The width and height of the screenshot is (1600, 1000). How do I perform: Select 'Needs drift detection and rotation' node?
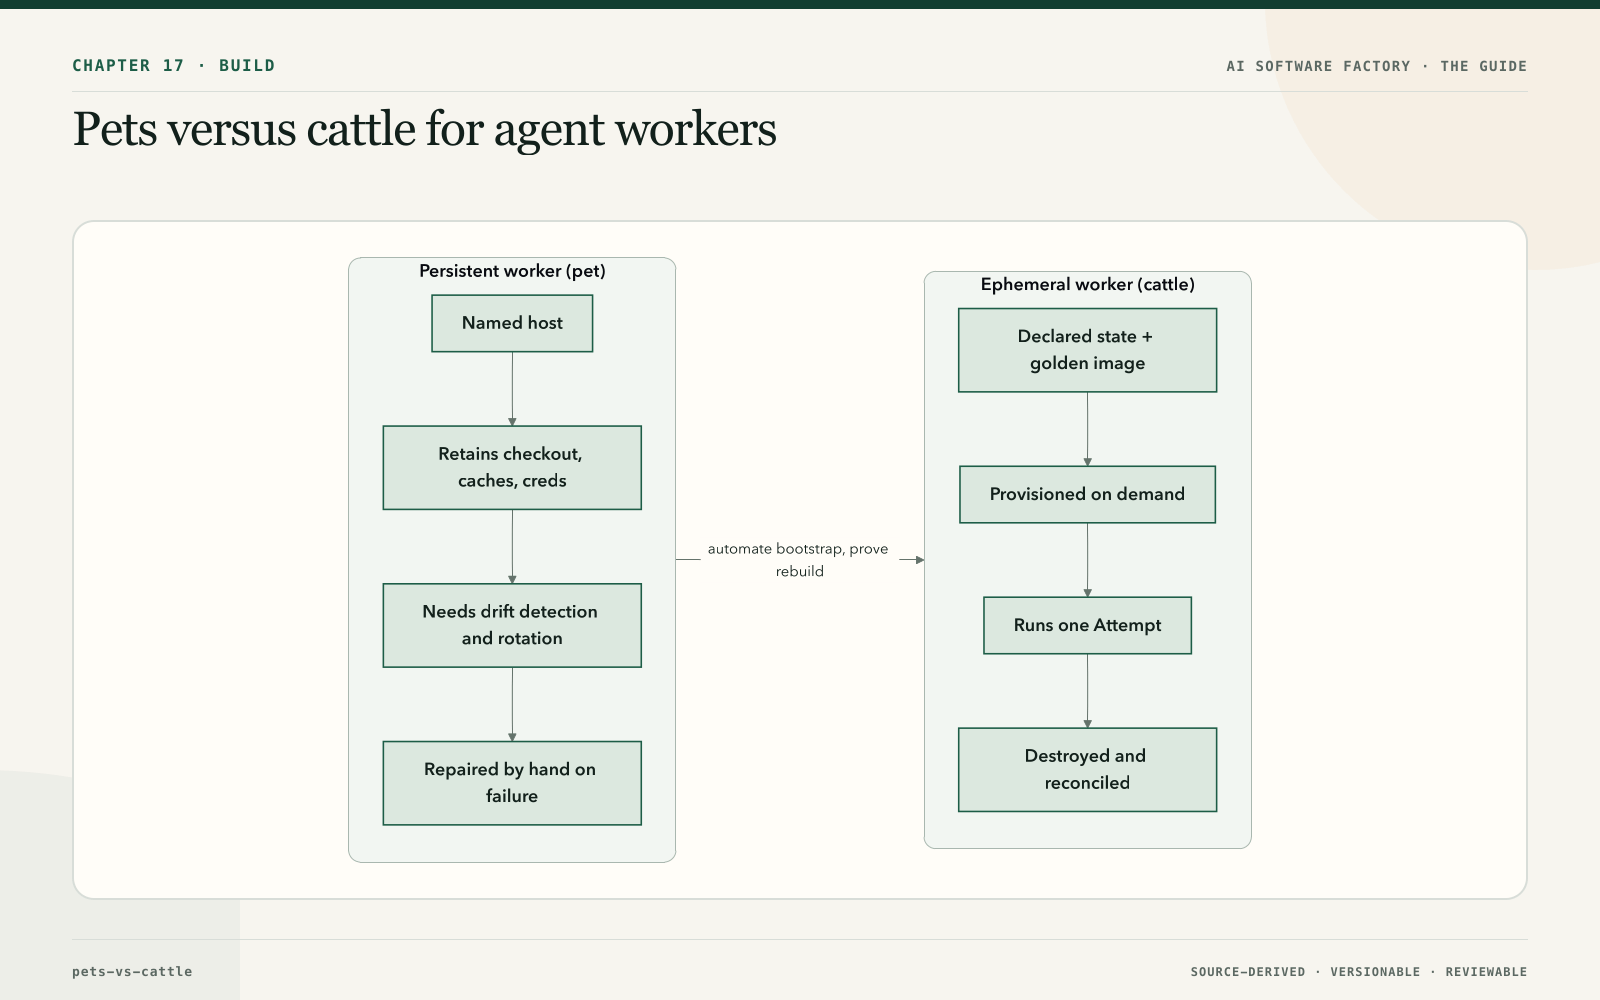point(512,625)
